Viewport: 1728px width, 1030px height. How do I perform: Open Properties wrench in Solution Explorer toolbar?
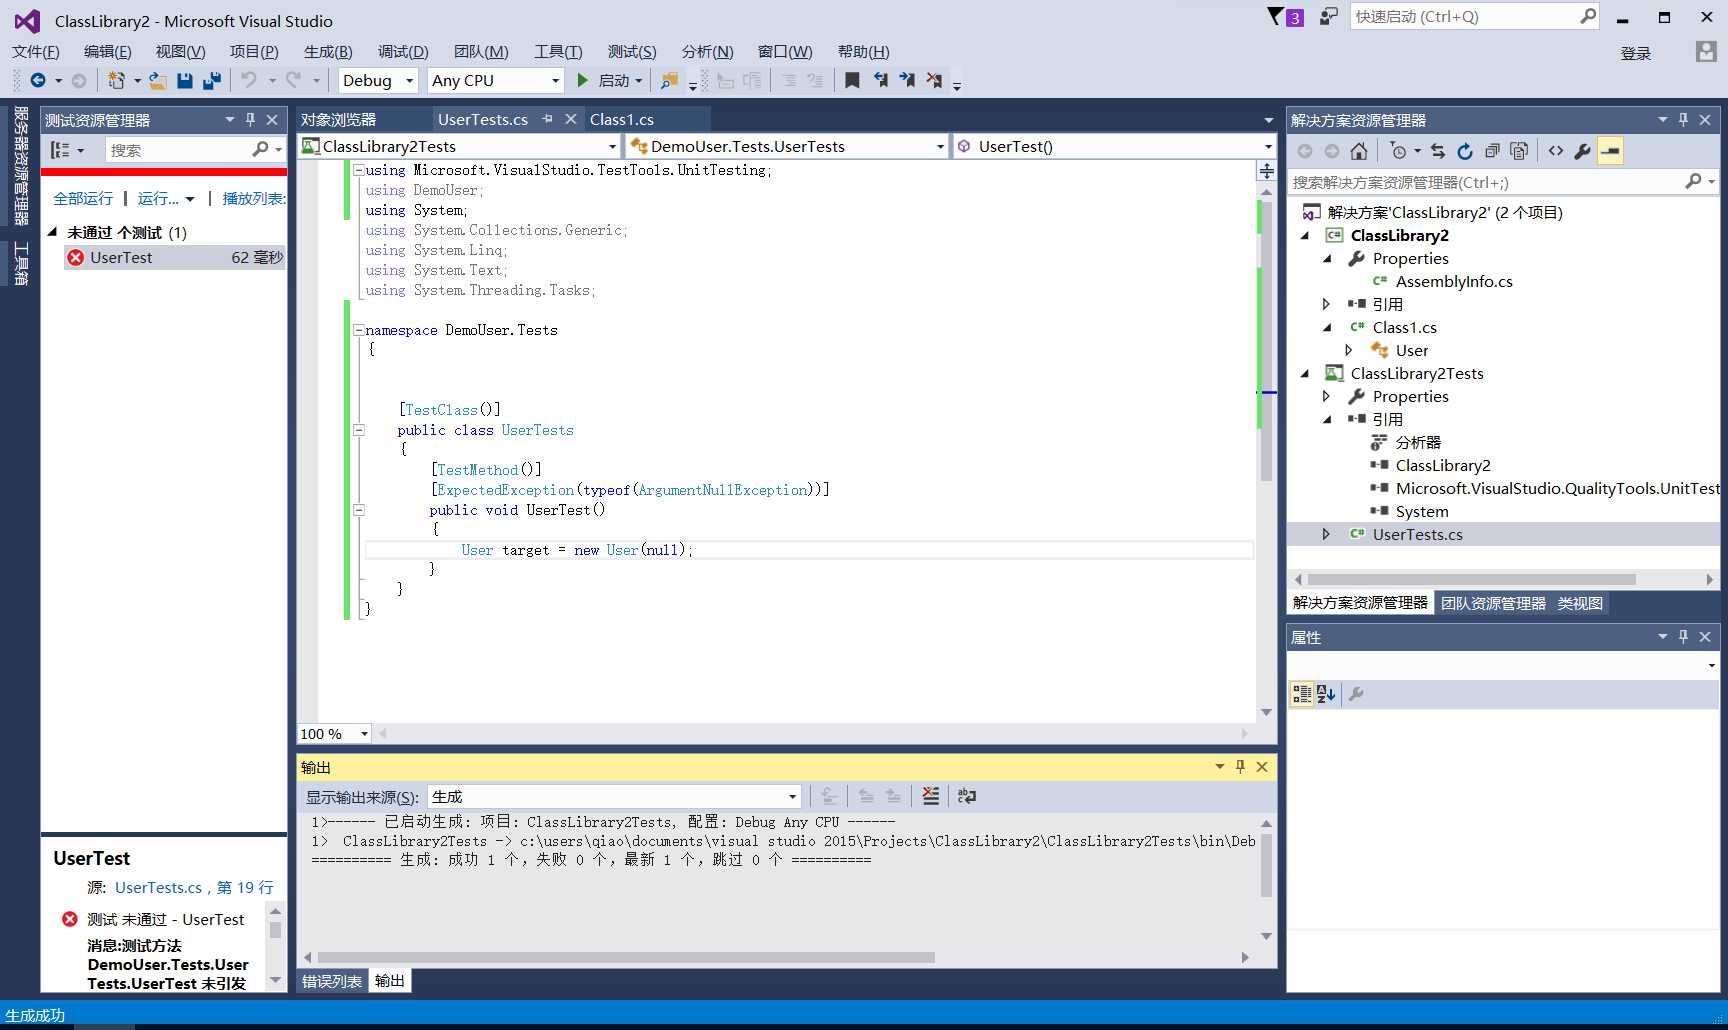click(1582, 151)
